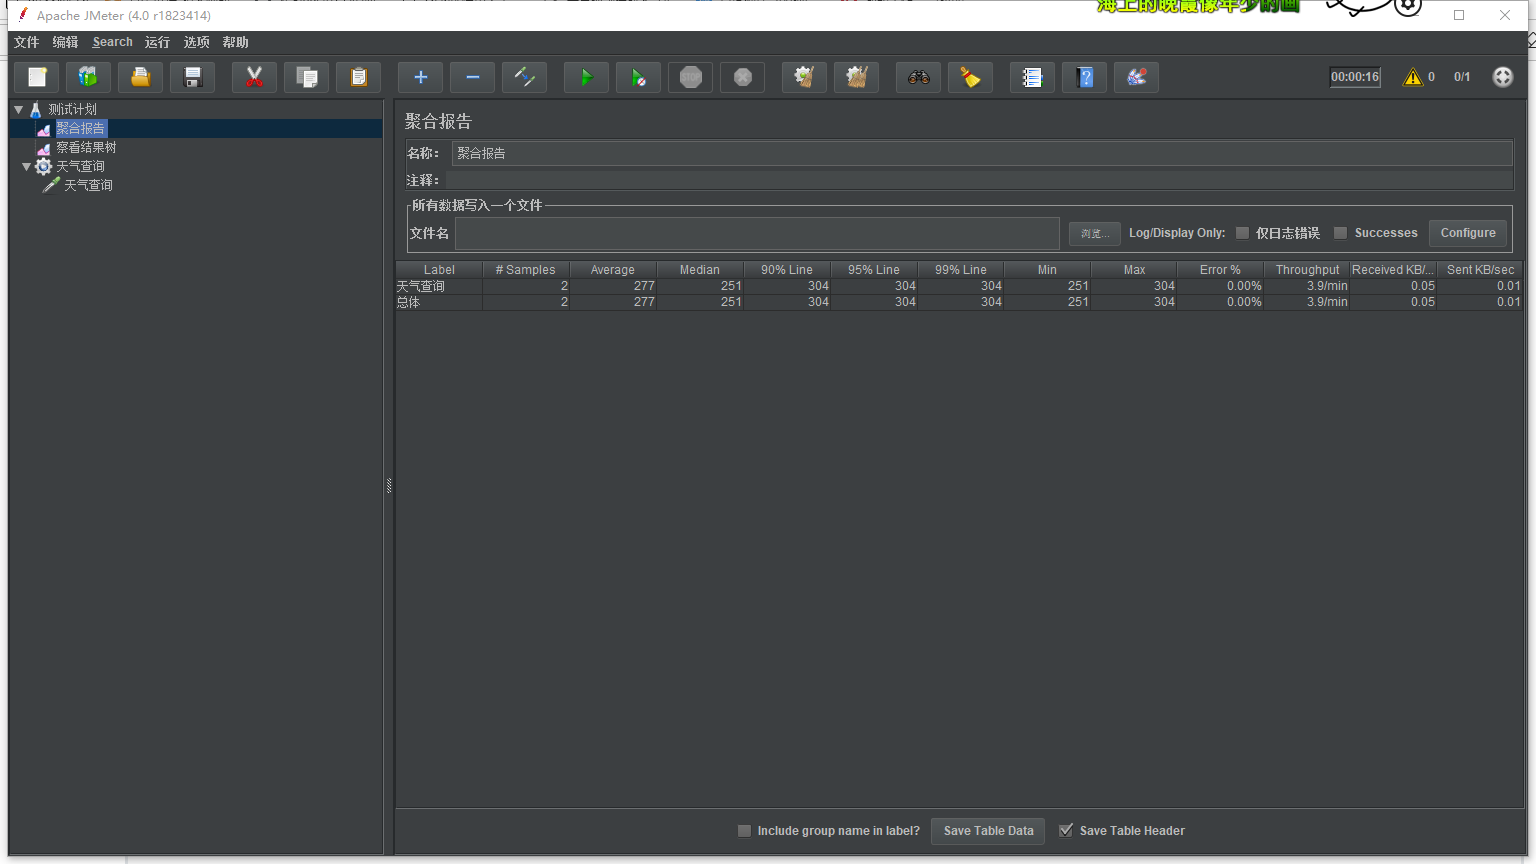Click the # Samples column header
The width and height of the screenshot is (1536, 864).
526,270
